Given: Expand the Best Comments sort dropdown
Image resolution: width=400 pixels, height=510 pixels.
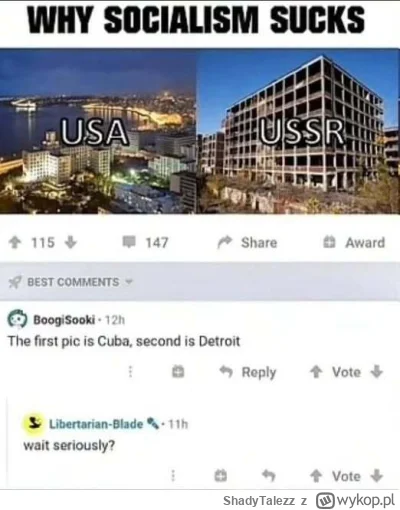Looking at the screenshot, I should (x=129, y=282).
